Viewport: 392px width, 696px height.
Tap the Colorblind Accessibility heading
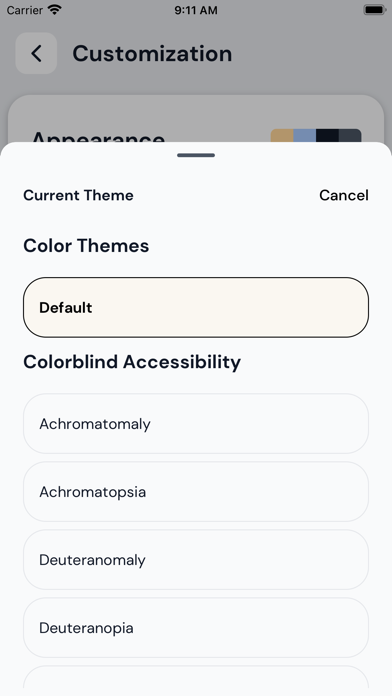point(132,362)
